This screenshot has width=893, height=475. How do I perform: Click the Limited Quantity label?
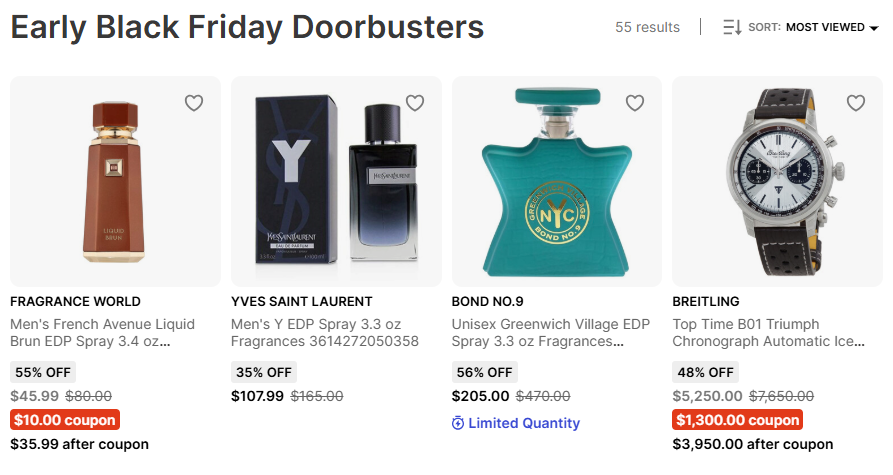(524, 423)
